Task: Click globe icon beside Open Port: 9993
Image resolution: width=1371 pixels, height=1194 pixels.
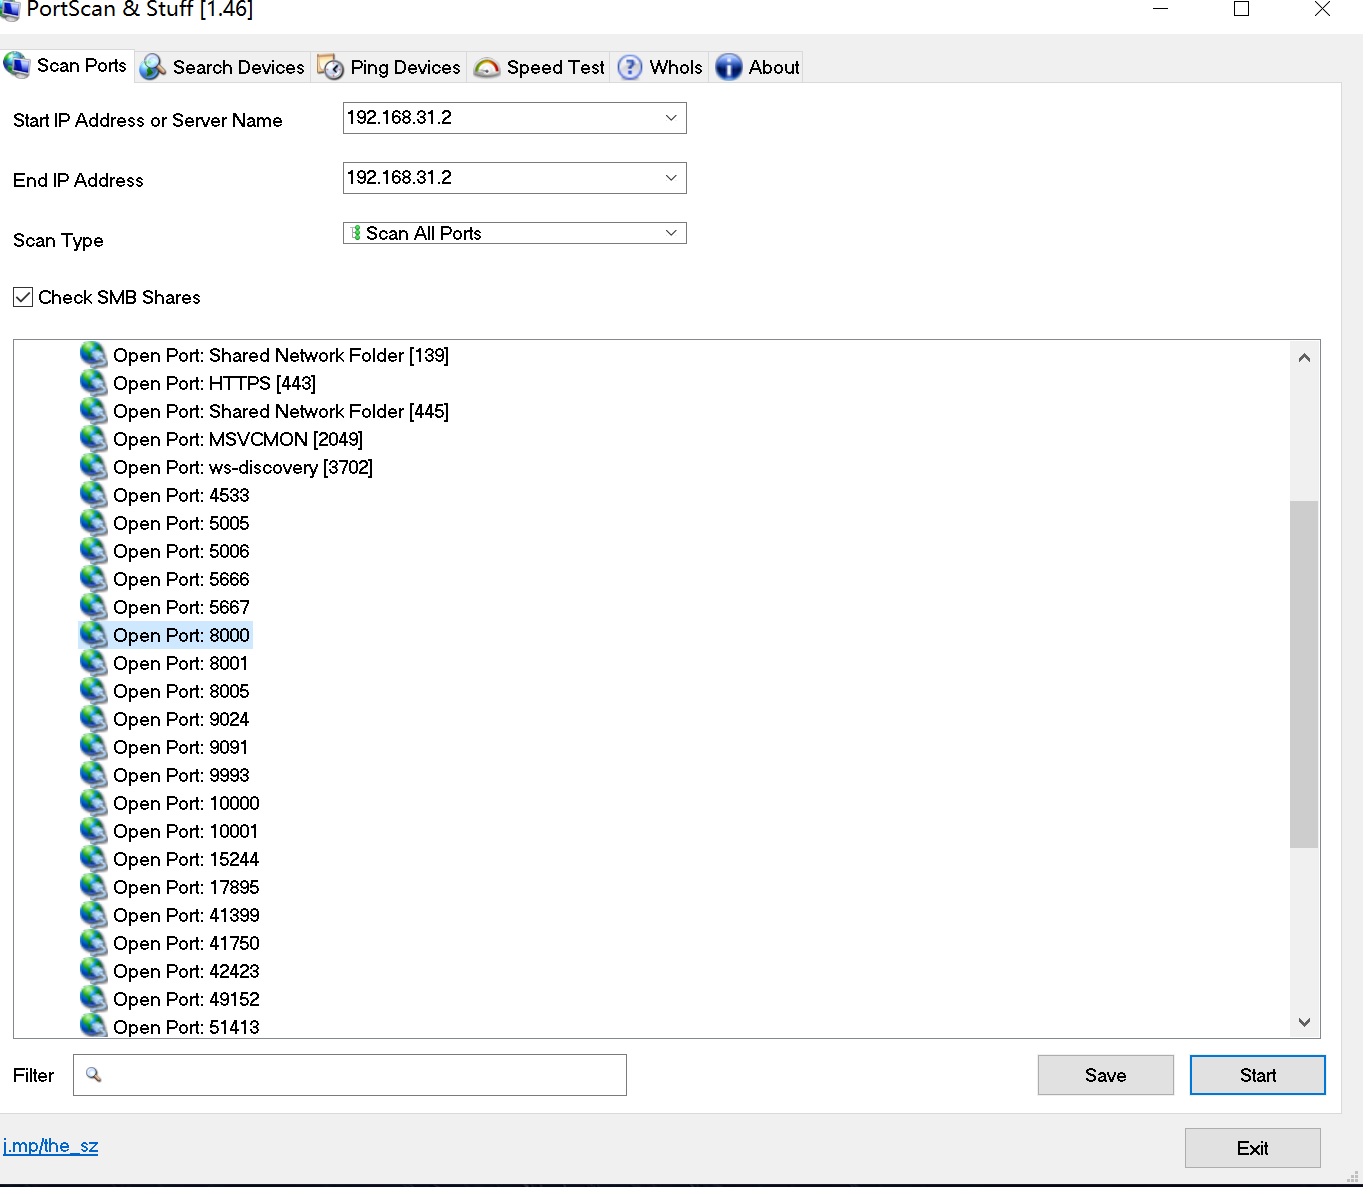Action: click(94, 775)
